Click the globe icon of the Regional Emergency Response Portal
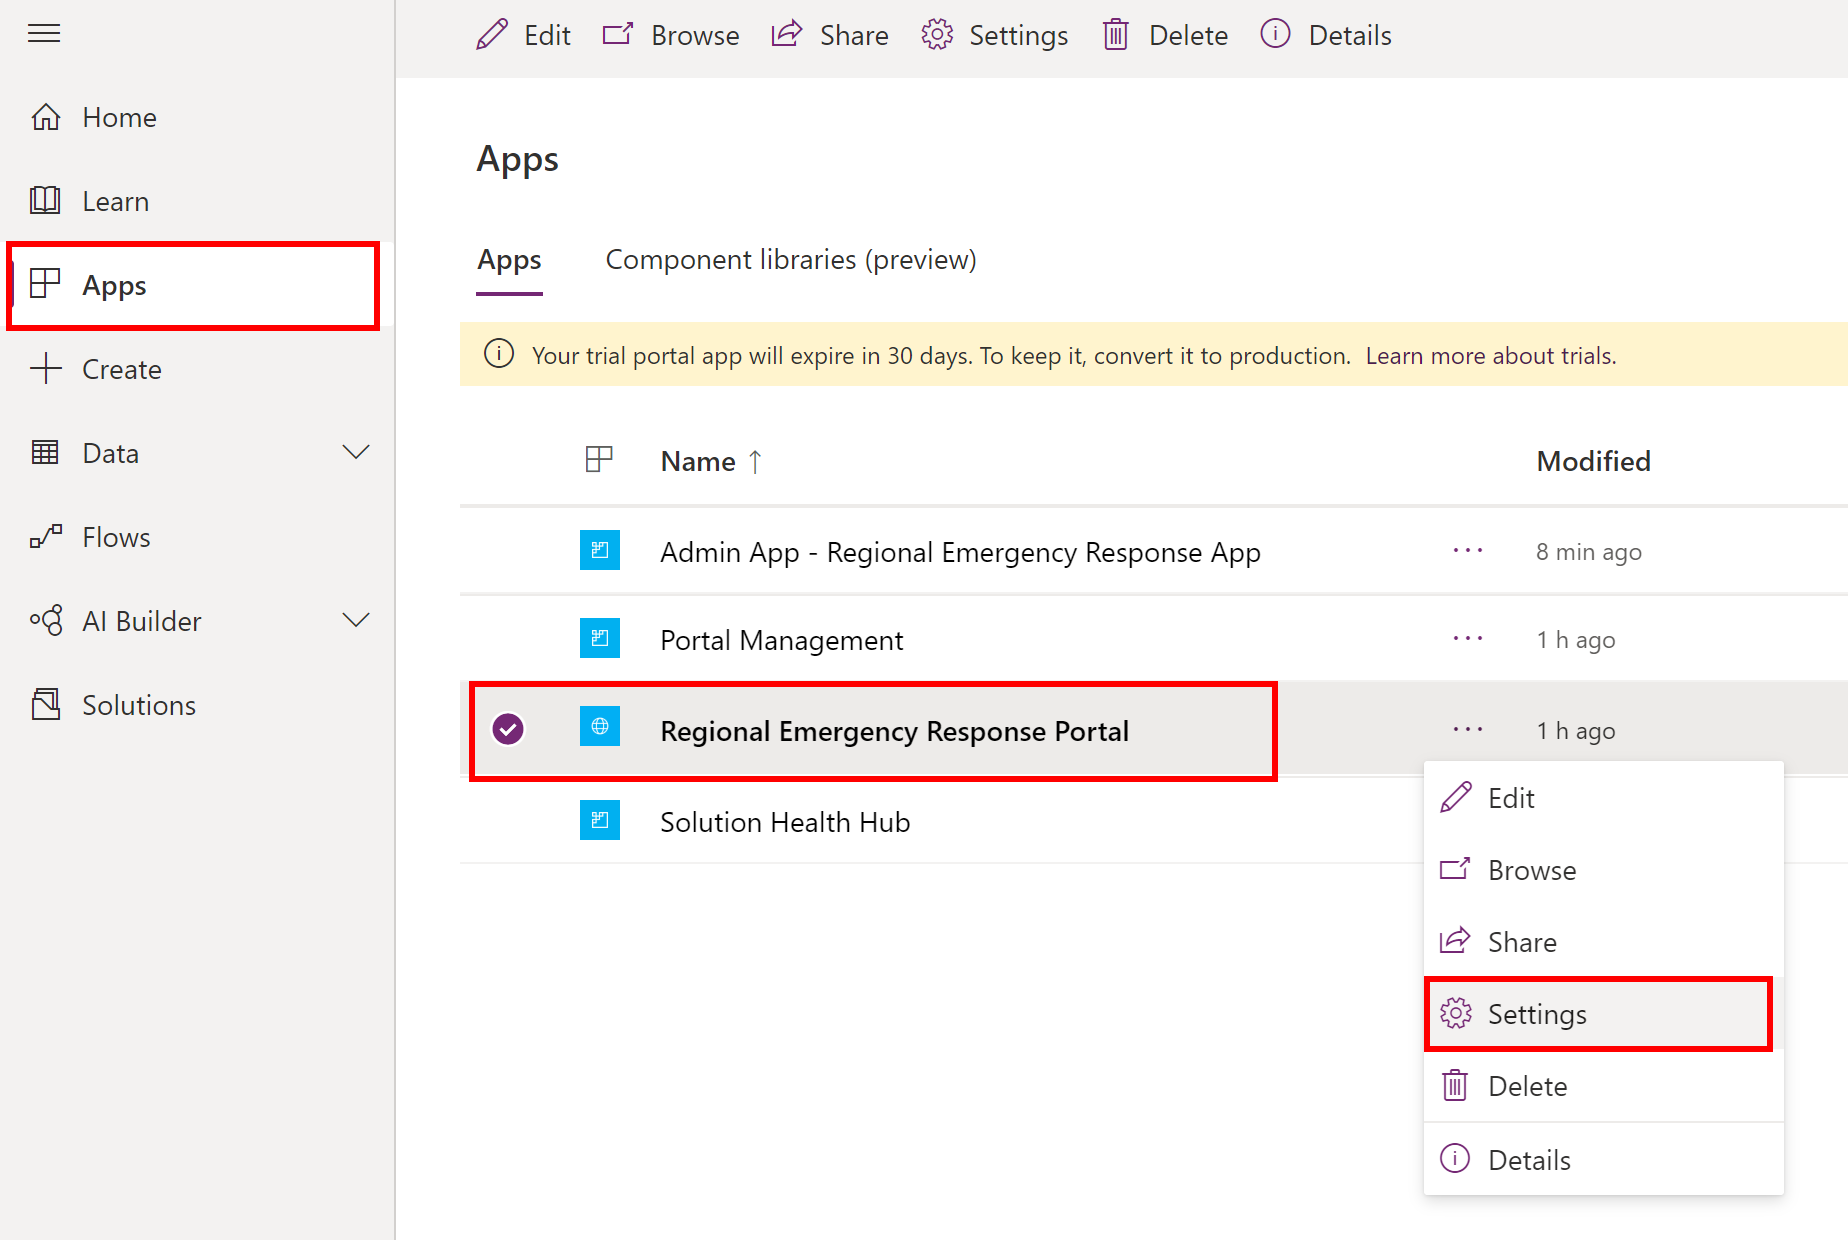 click(600, 726)
